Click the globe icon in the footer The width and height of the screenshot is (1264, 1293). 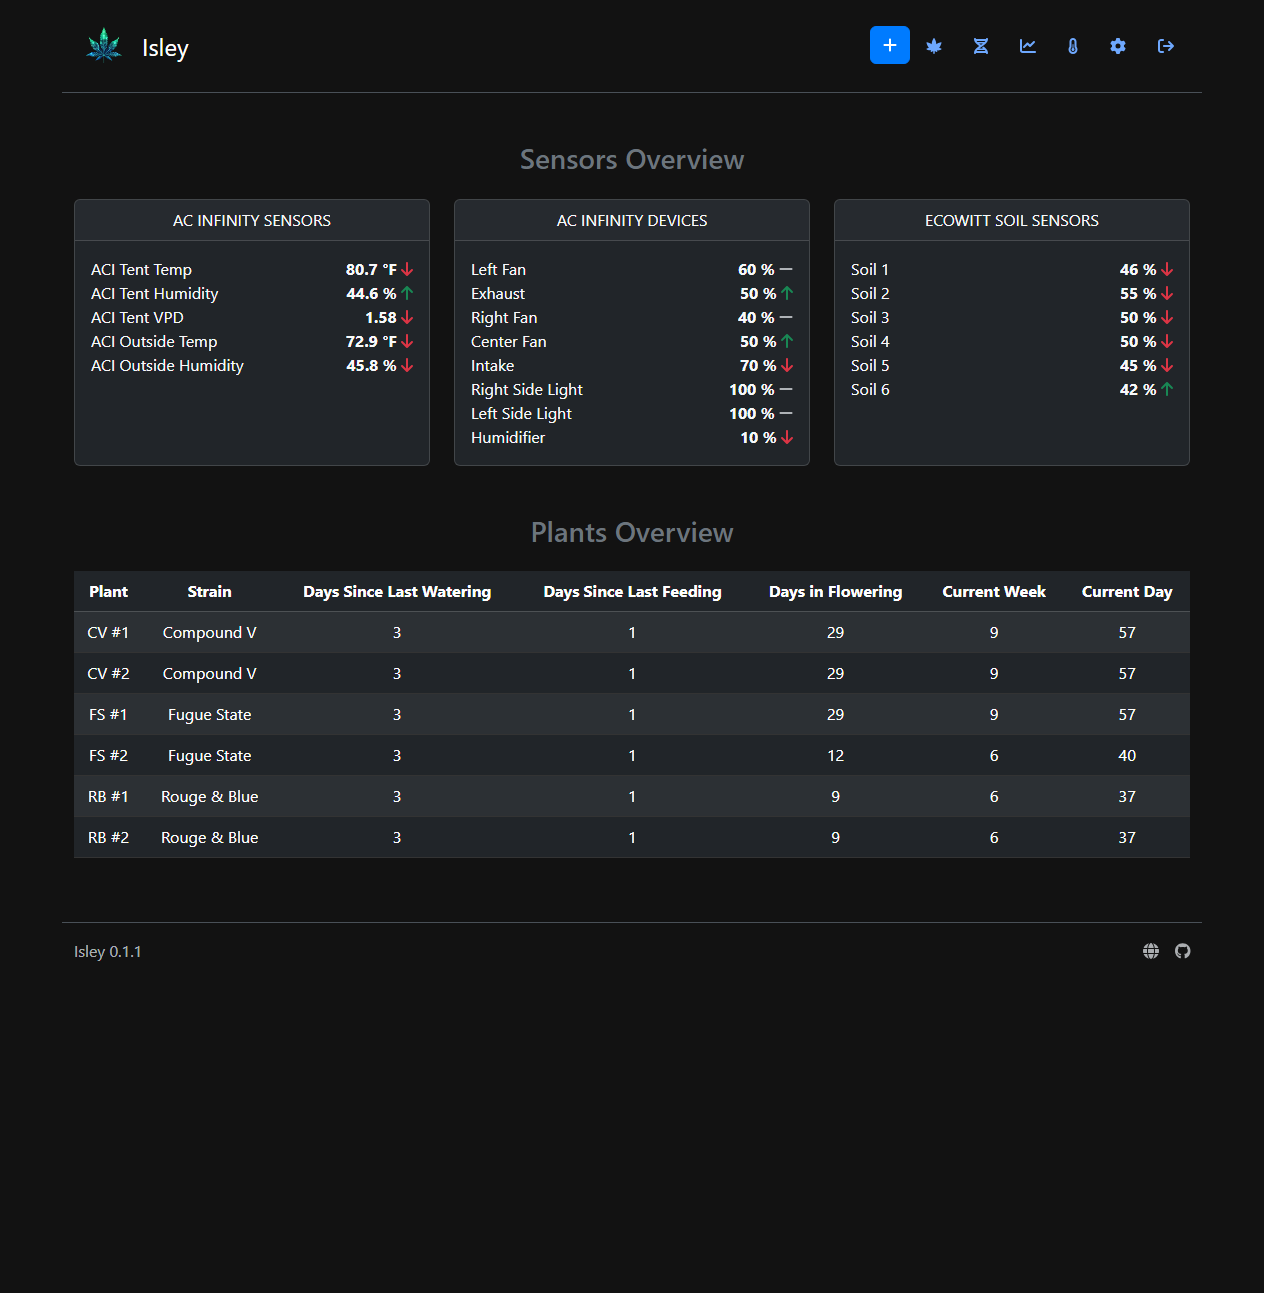pyautogui.click(x=1150, y=950)
